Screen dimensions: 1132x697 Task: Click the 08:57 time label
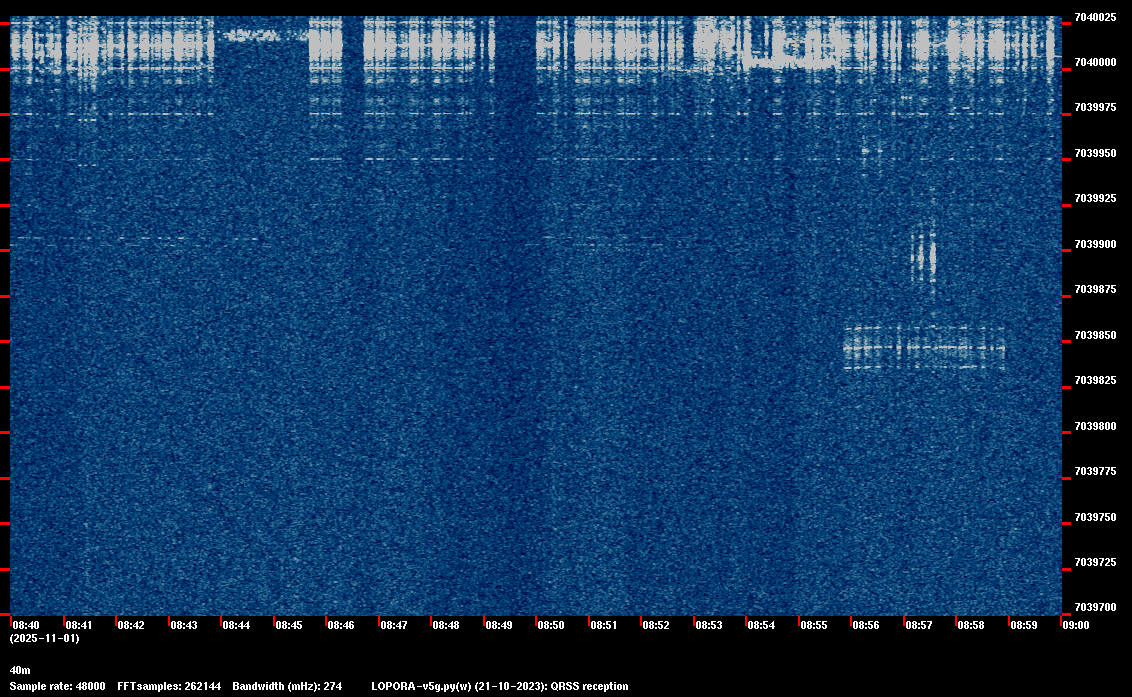coord(919,625)
